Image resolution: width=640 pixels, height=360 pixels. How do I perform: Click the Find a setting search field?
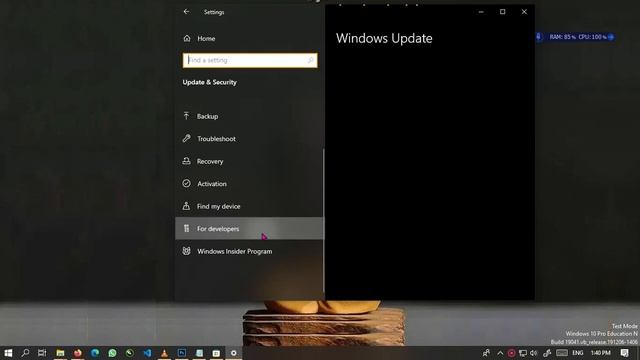tap(250, 60)
